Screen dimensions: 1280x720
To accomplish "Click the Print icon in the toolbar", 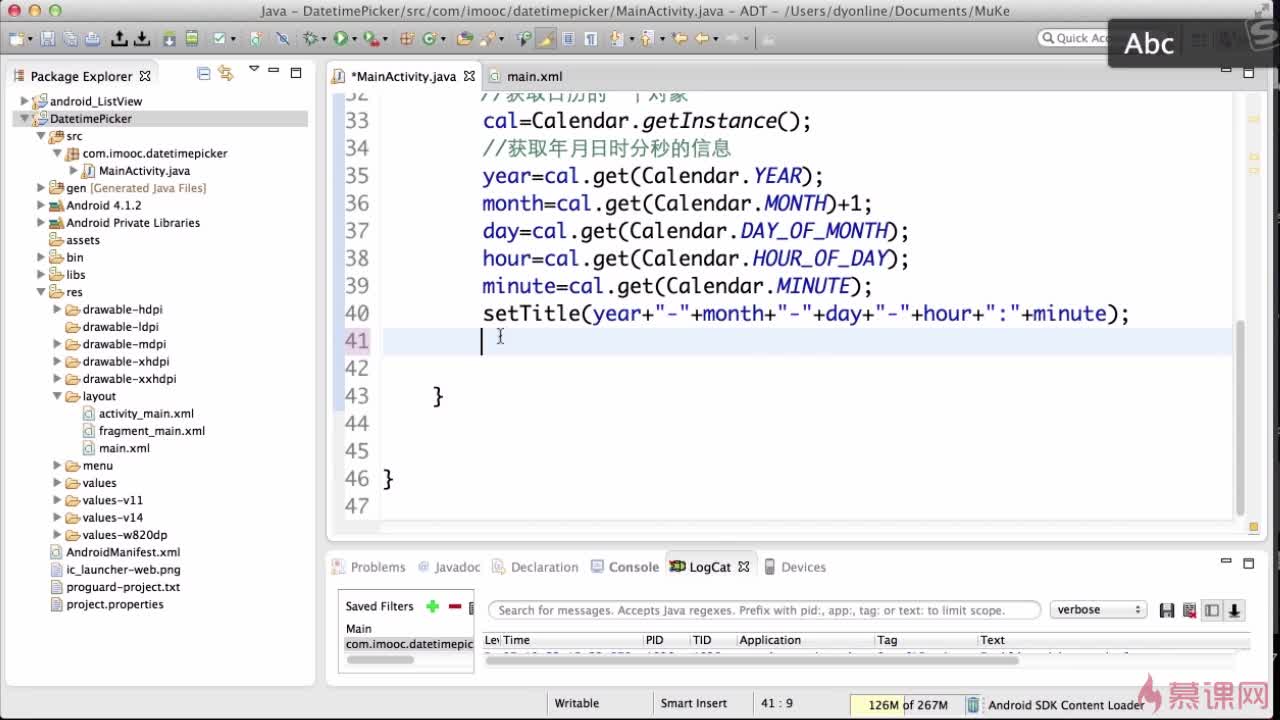I will point(93,39).
